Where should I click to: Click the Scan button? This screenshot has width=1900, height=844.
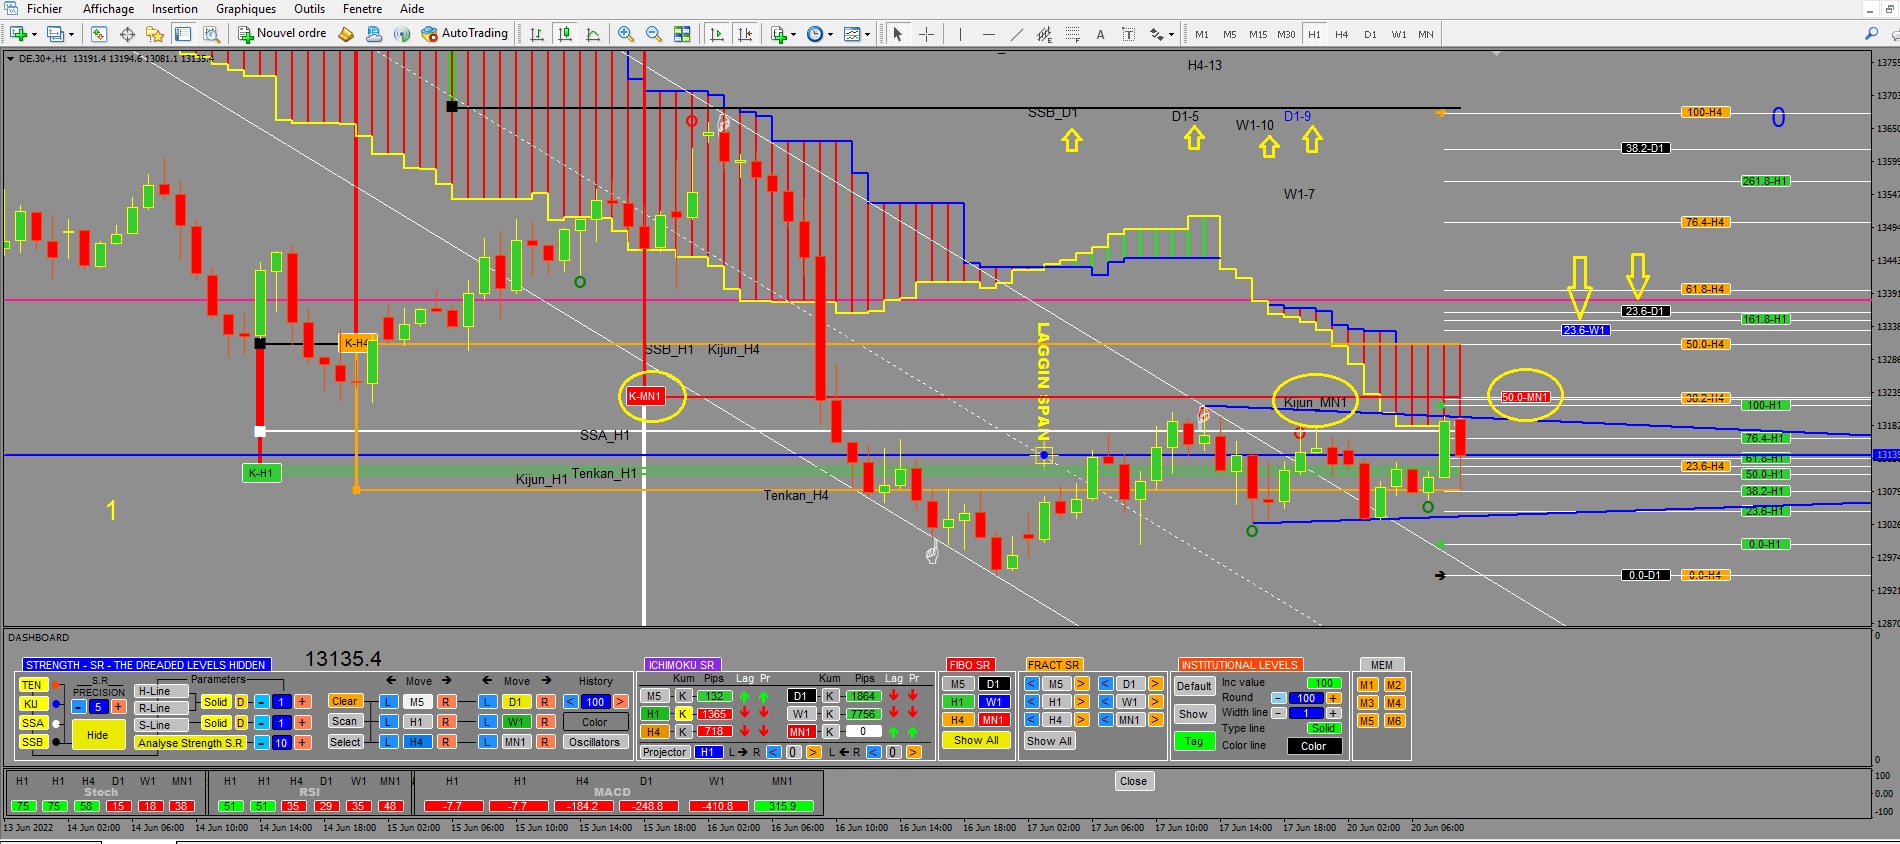click(345, 721)
